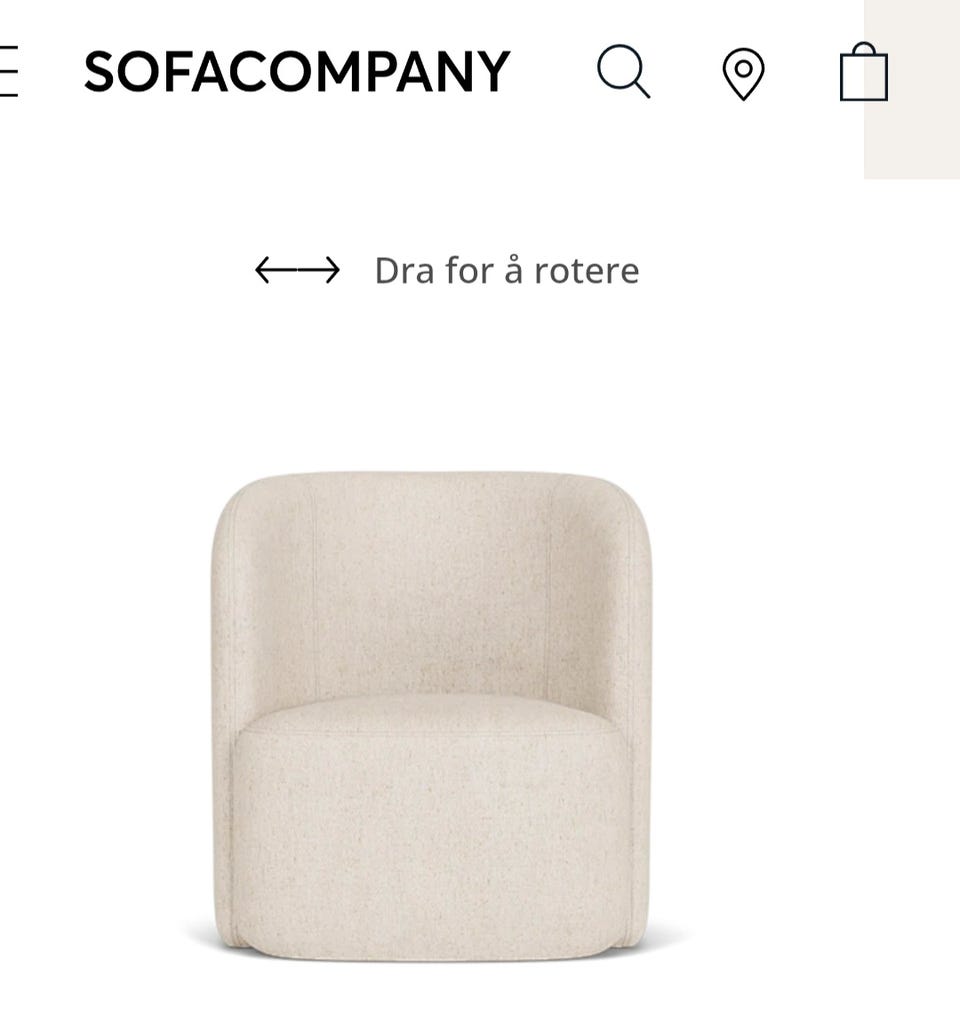View cart contents via the bag icon
Screen dimensions: 960x1024
(x=863, y=72)
